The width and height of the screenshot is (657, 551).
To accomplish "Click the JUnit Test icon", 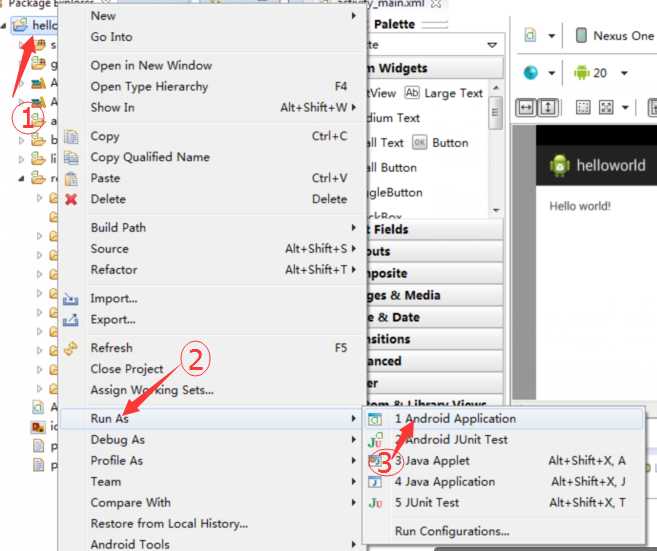I will [x=375, y=503].
